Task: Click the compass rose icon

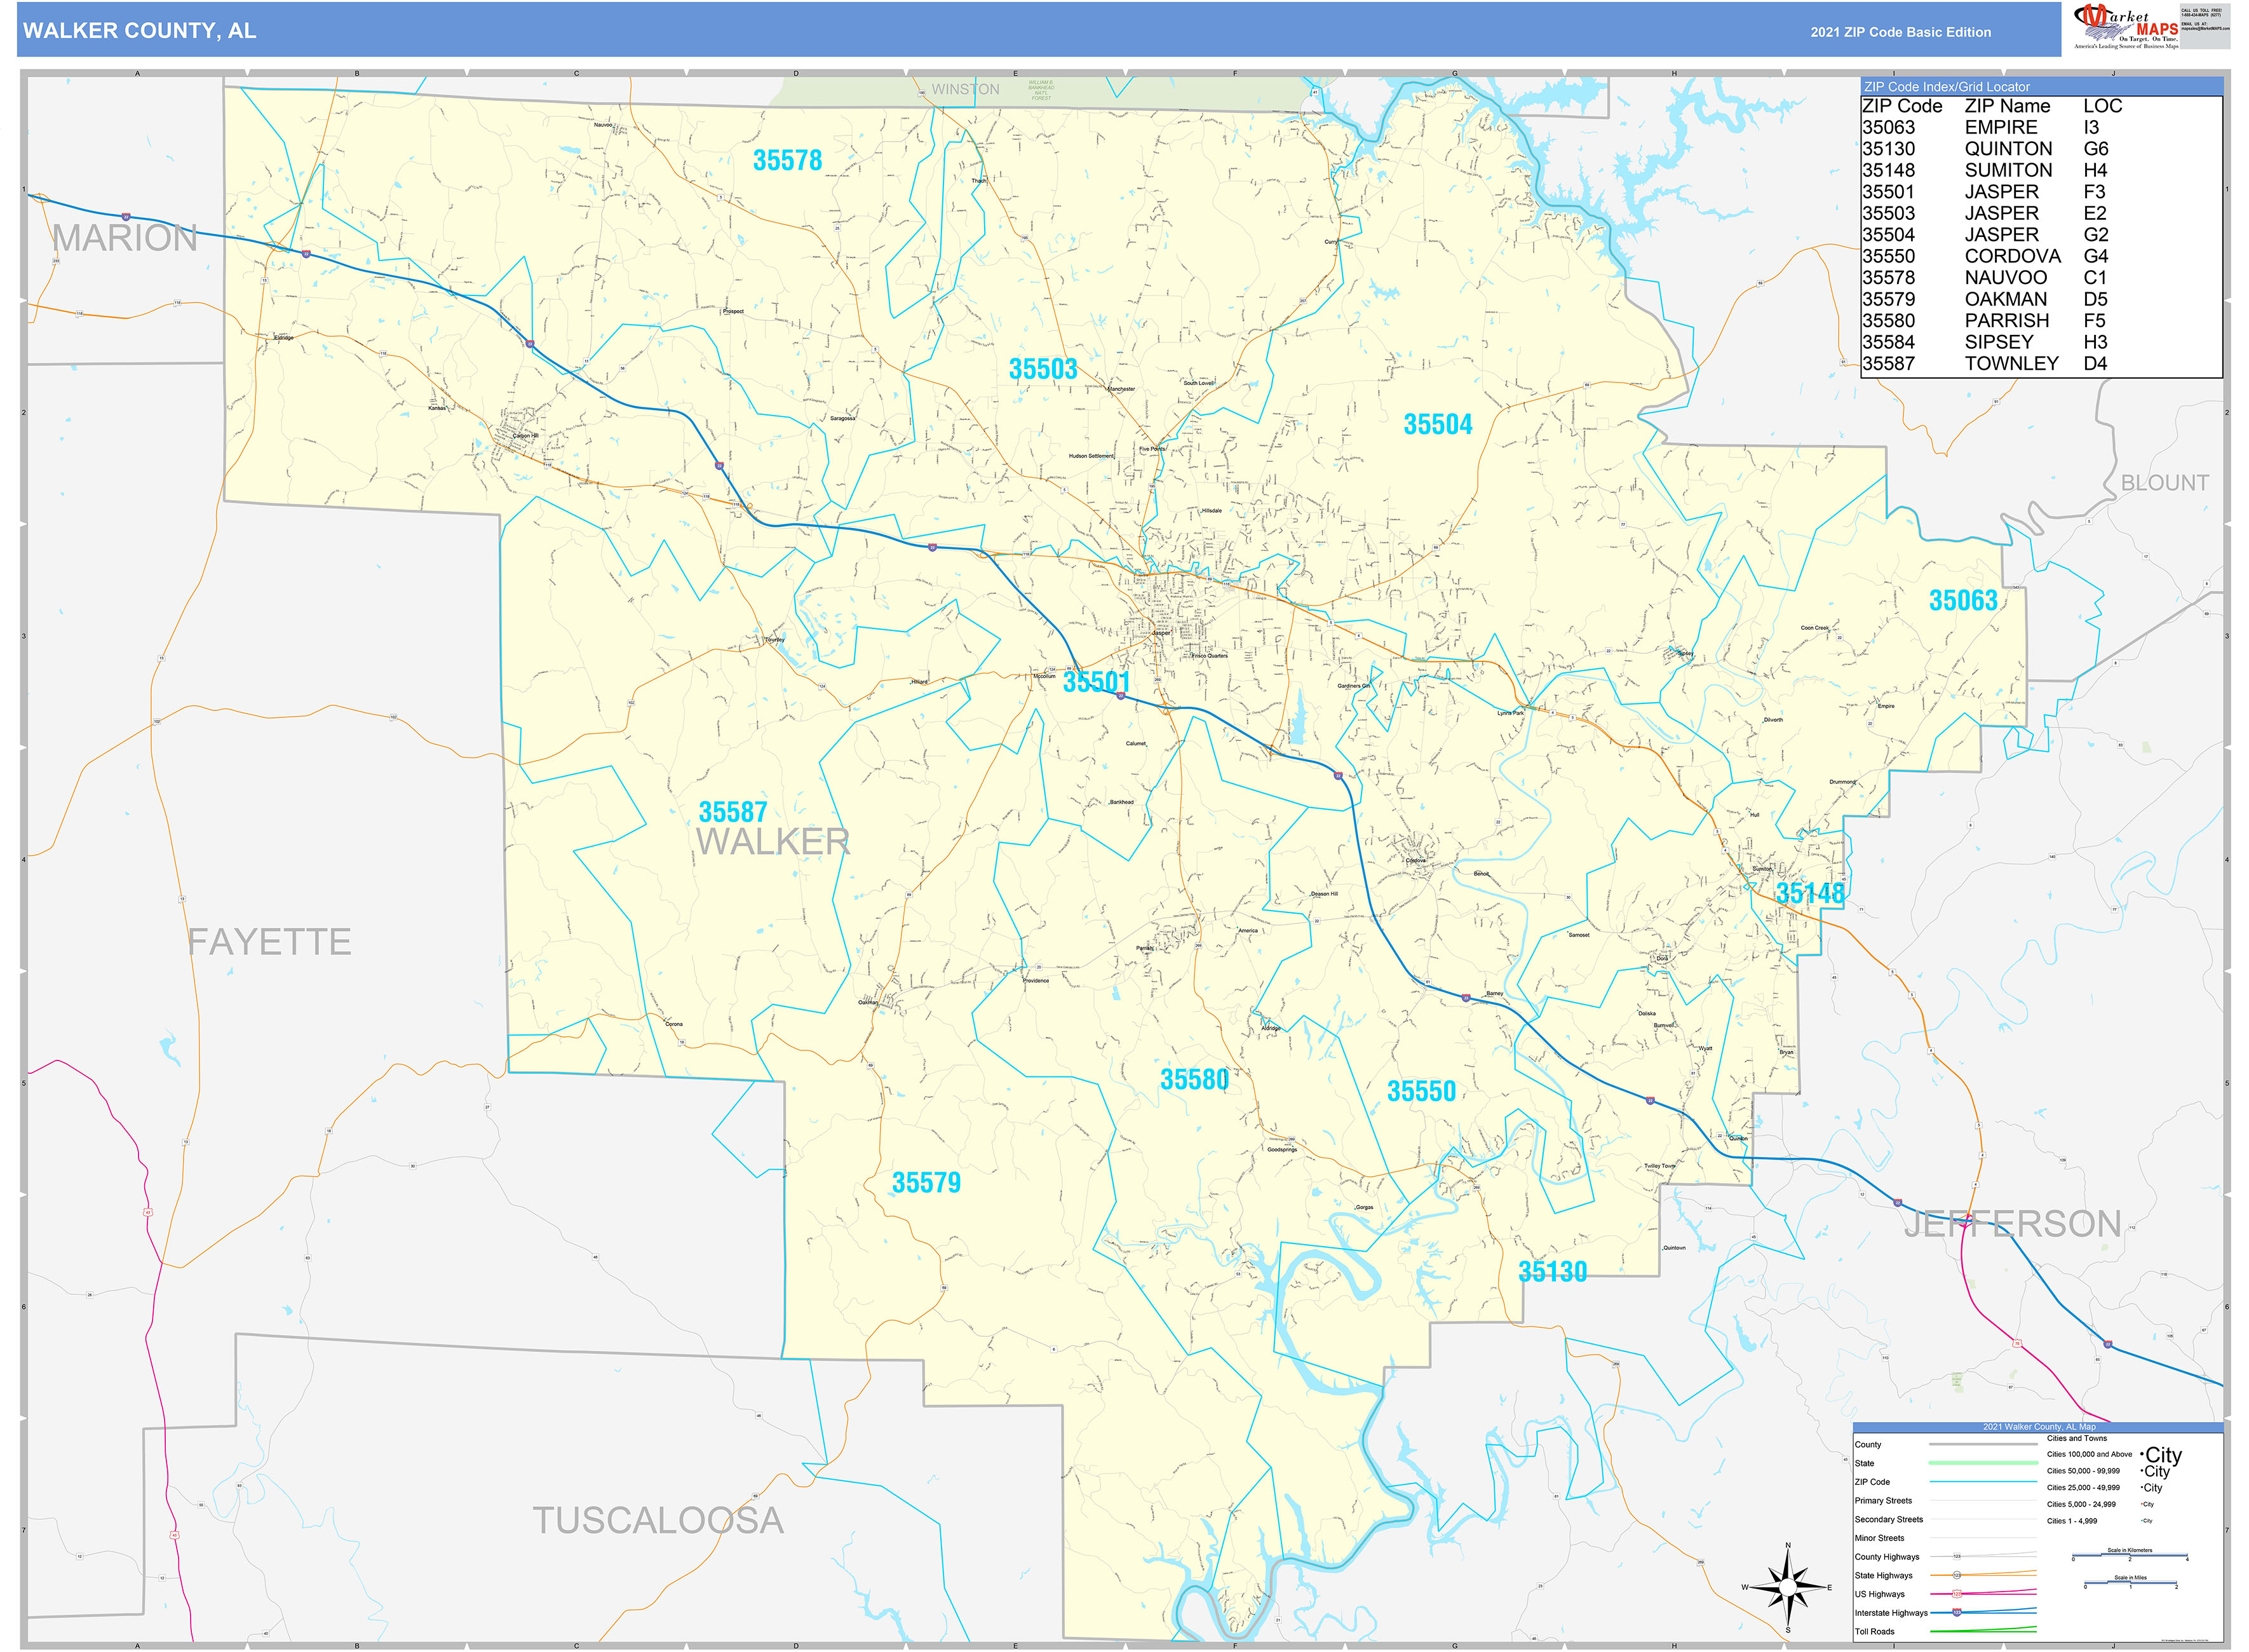Action: click(x=1787, y=1586)
